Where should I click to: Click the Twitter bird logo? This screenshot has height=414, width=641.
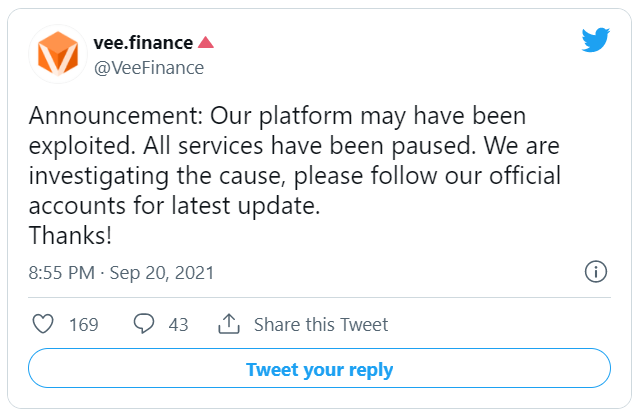click(596, 40)
